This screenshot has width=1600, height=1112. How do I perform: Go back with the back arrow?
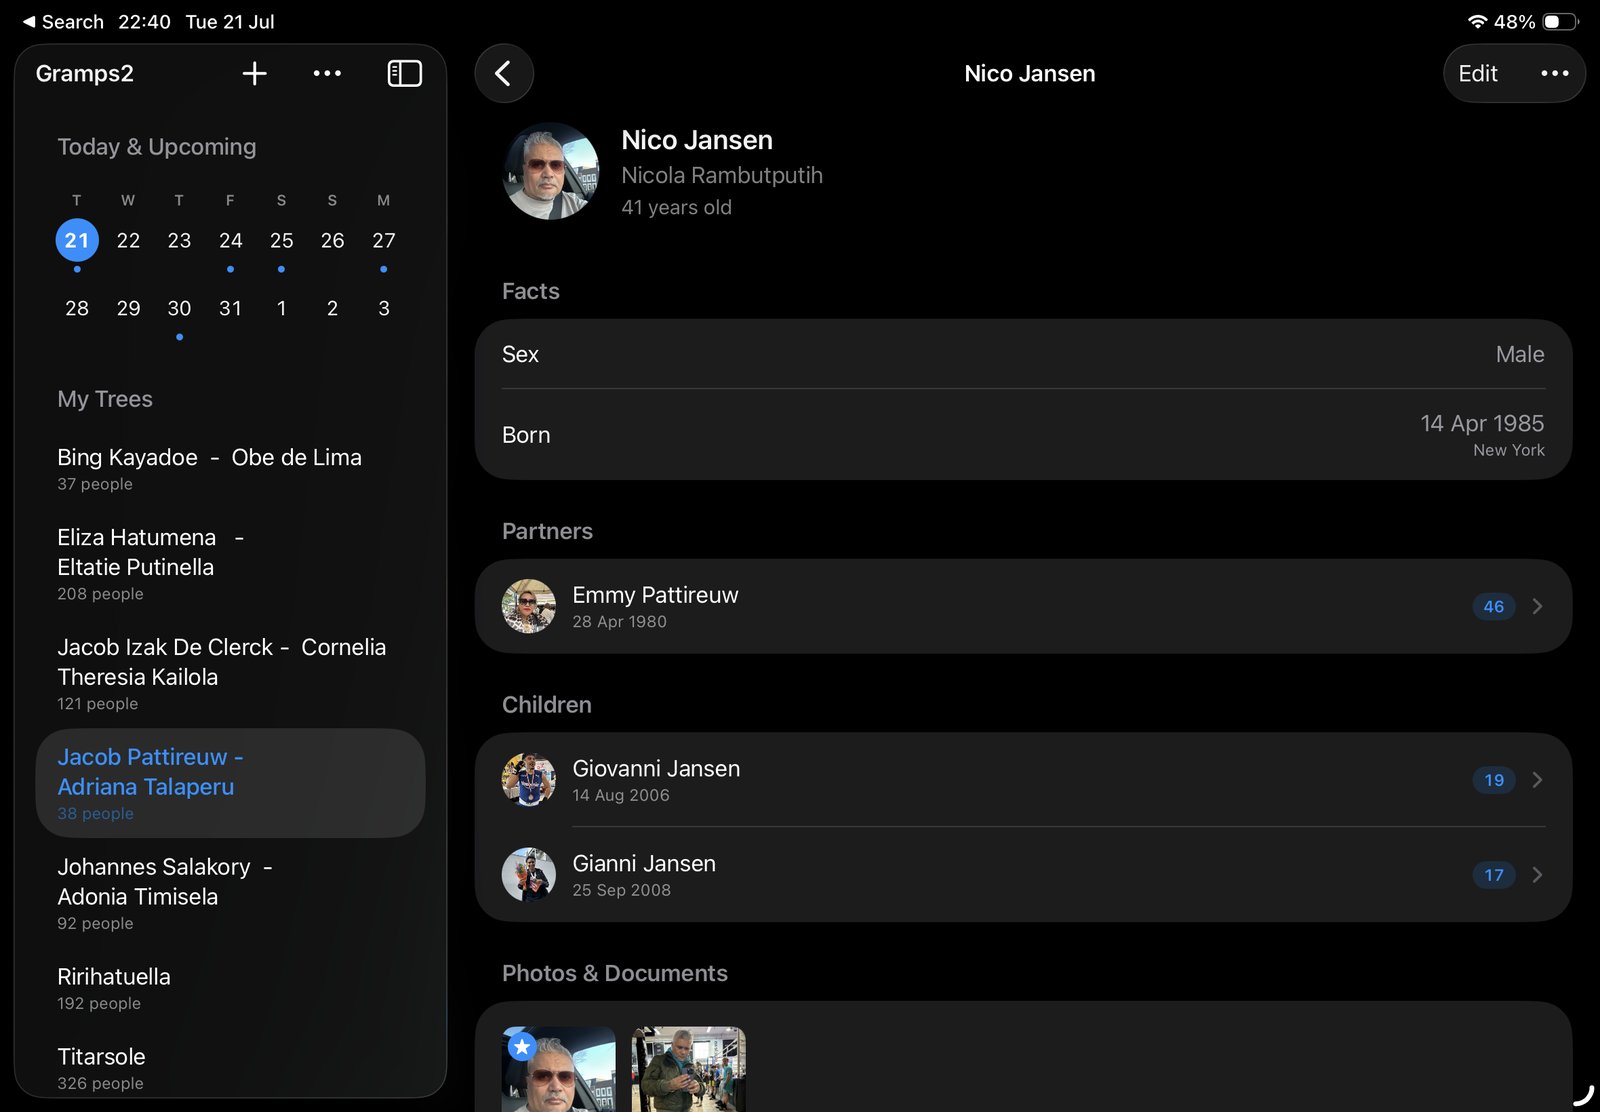(503, 73)
